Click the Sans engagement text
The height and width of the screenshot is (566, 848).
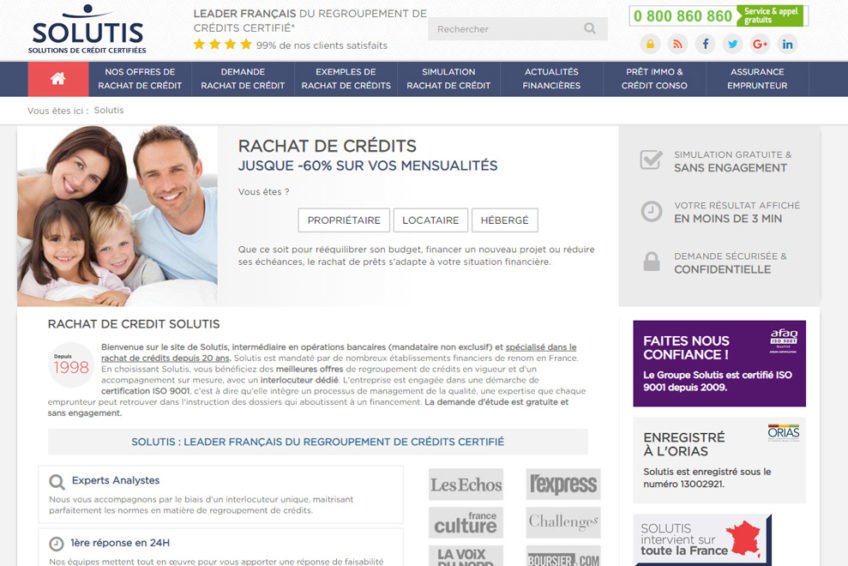[730, 168]
